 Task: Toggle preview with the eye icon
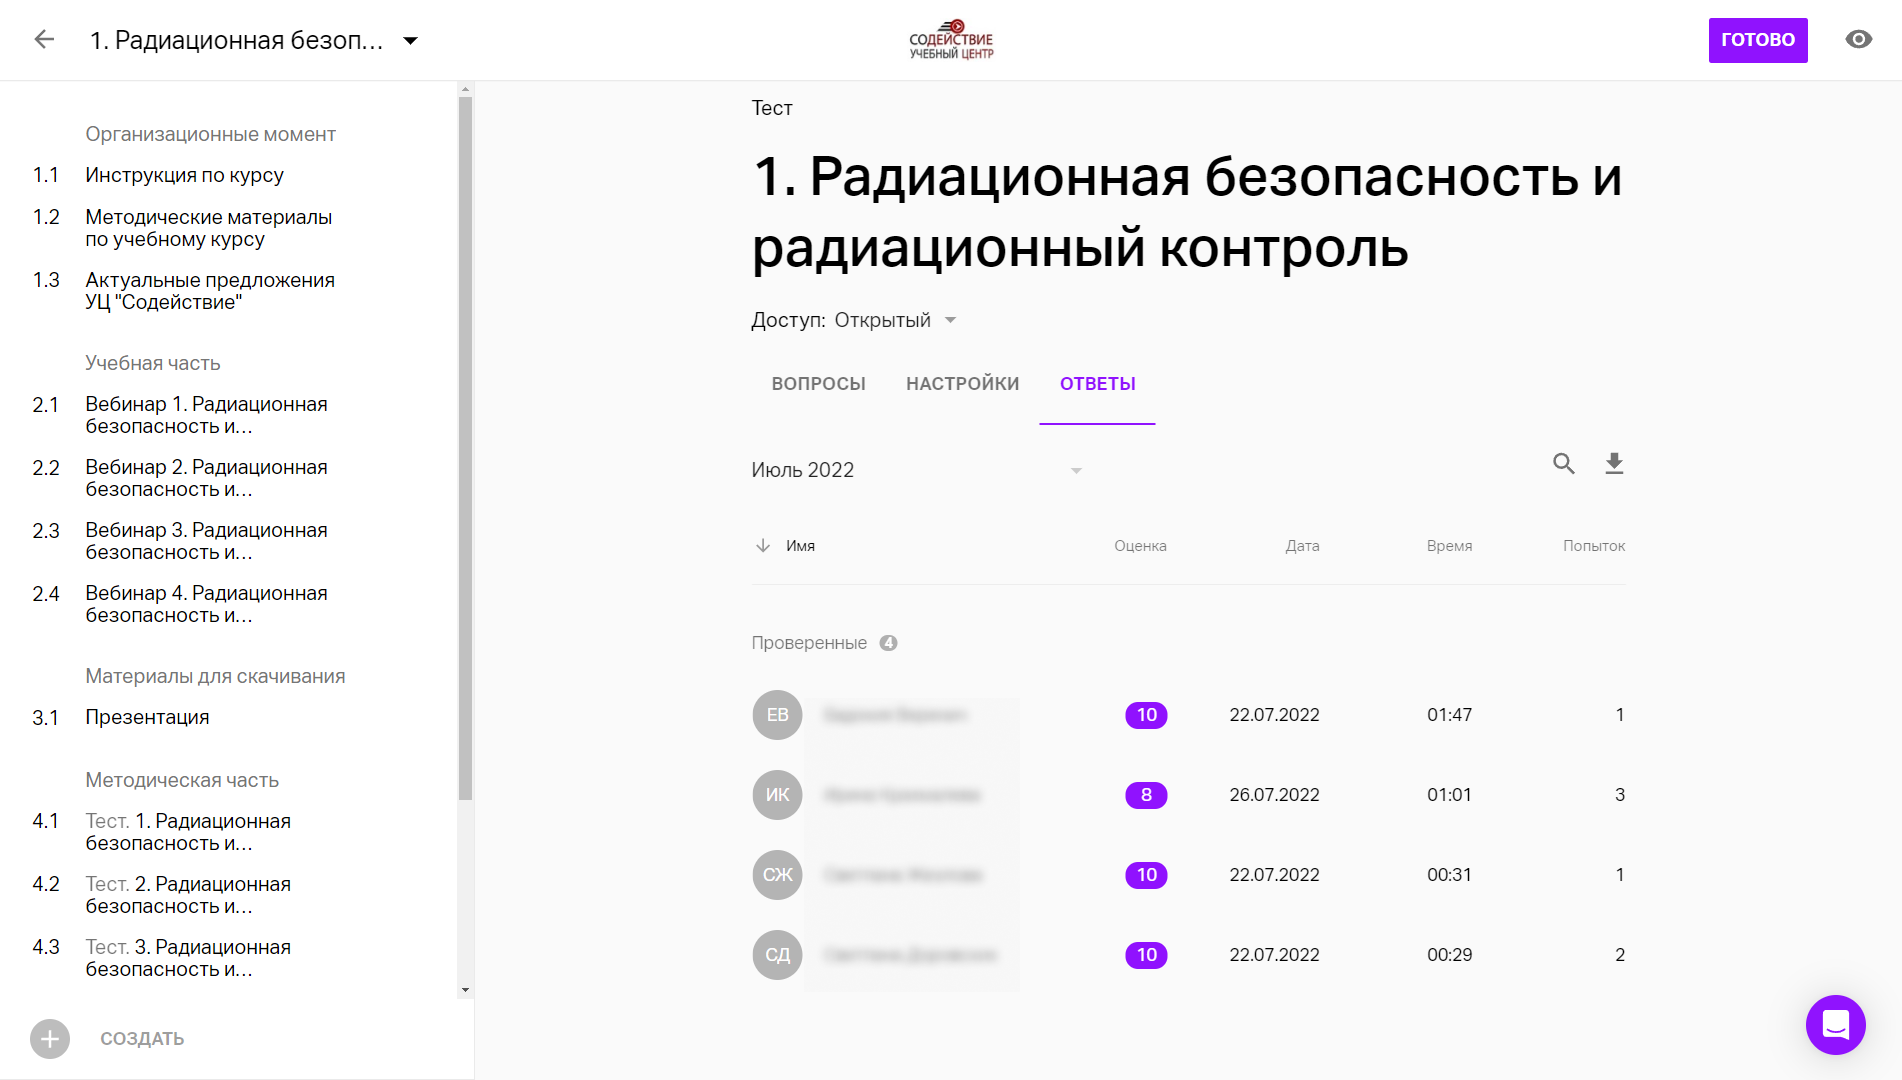coord(1858,40)
